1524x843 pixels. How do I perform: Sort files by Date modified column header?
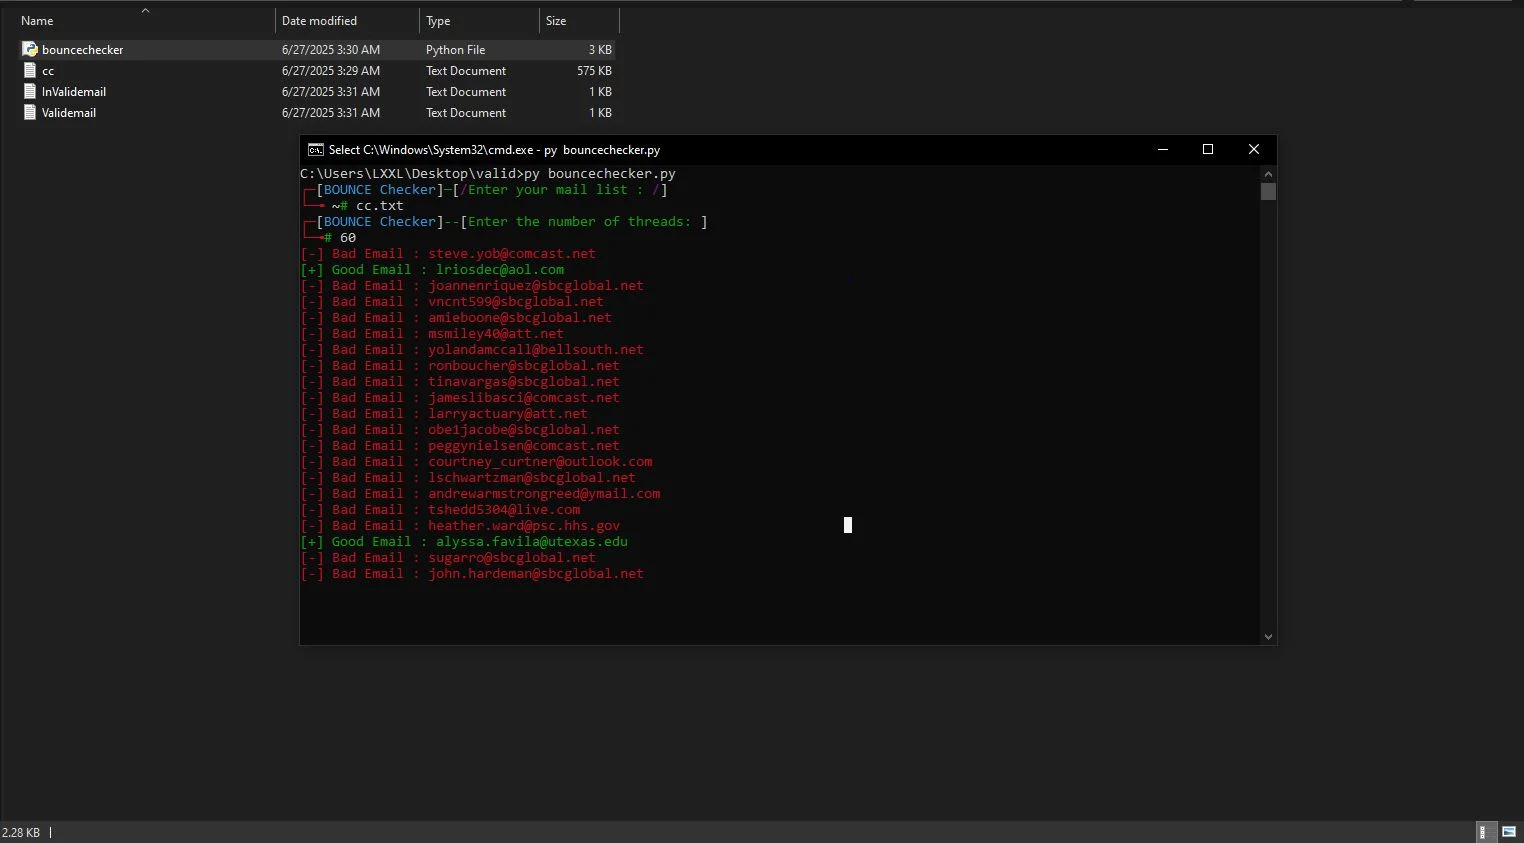(319, 21)
